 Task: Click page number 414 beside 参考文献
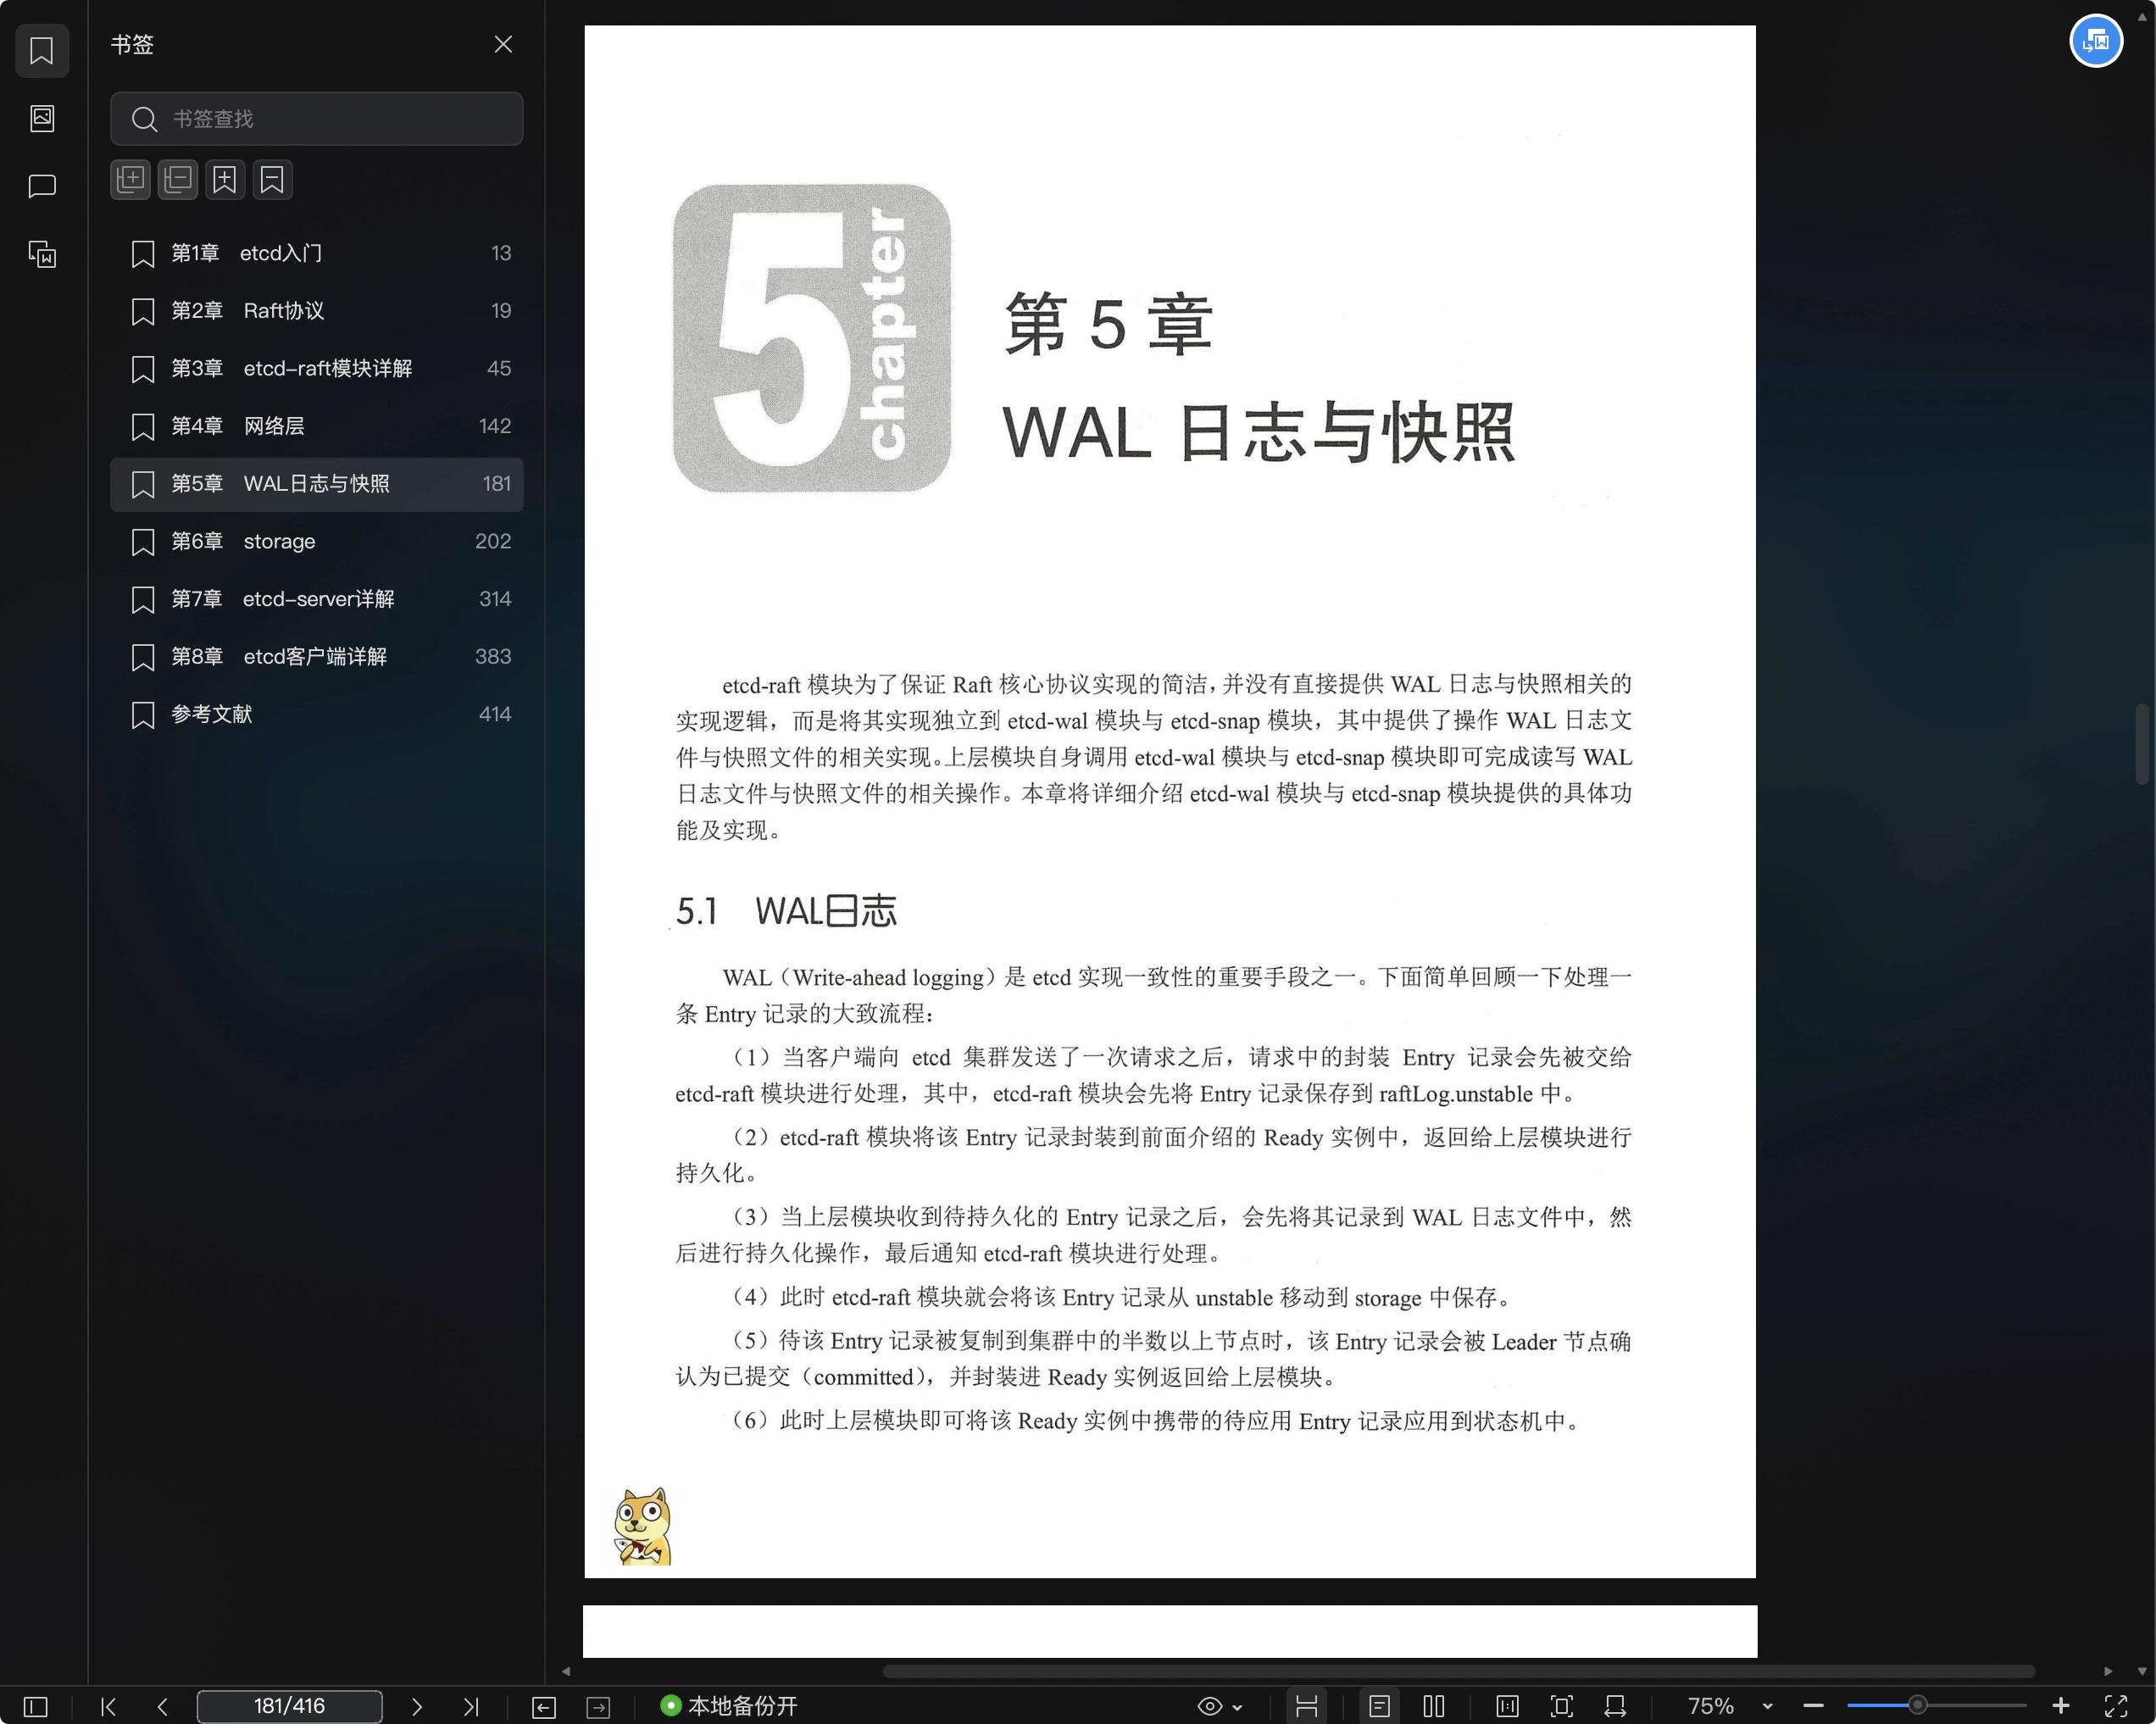coord(495,714)
